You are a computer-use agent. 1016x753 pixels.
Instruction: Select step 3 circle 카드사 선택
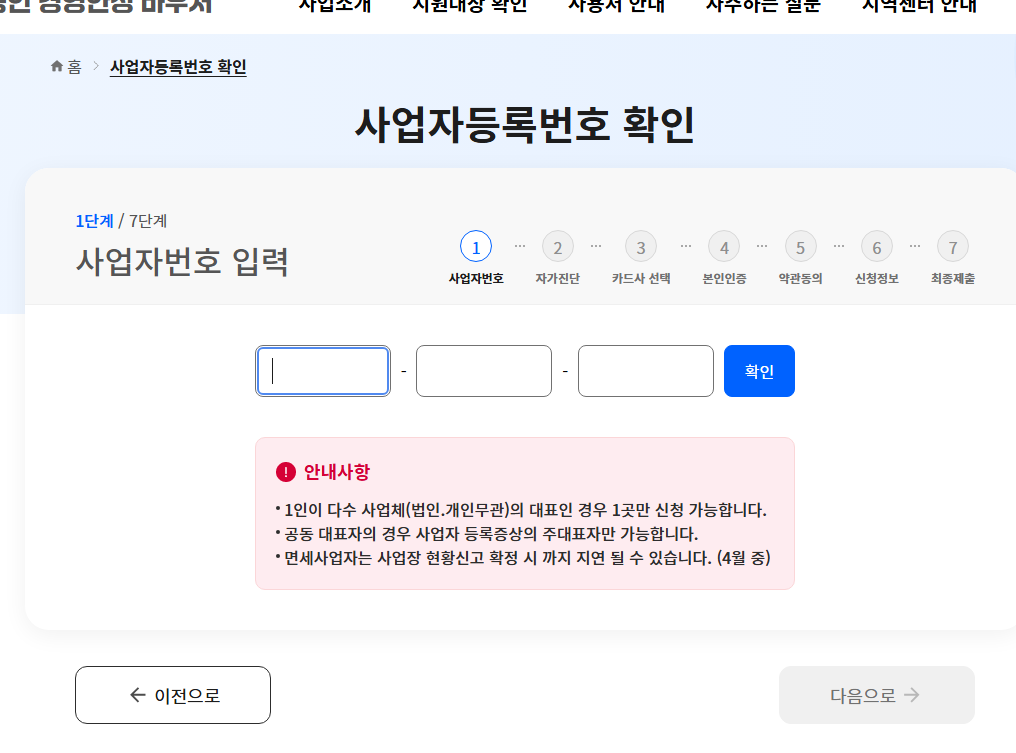[x=641, y=246]
